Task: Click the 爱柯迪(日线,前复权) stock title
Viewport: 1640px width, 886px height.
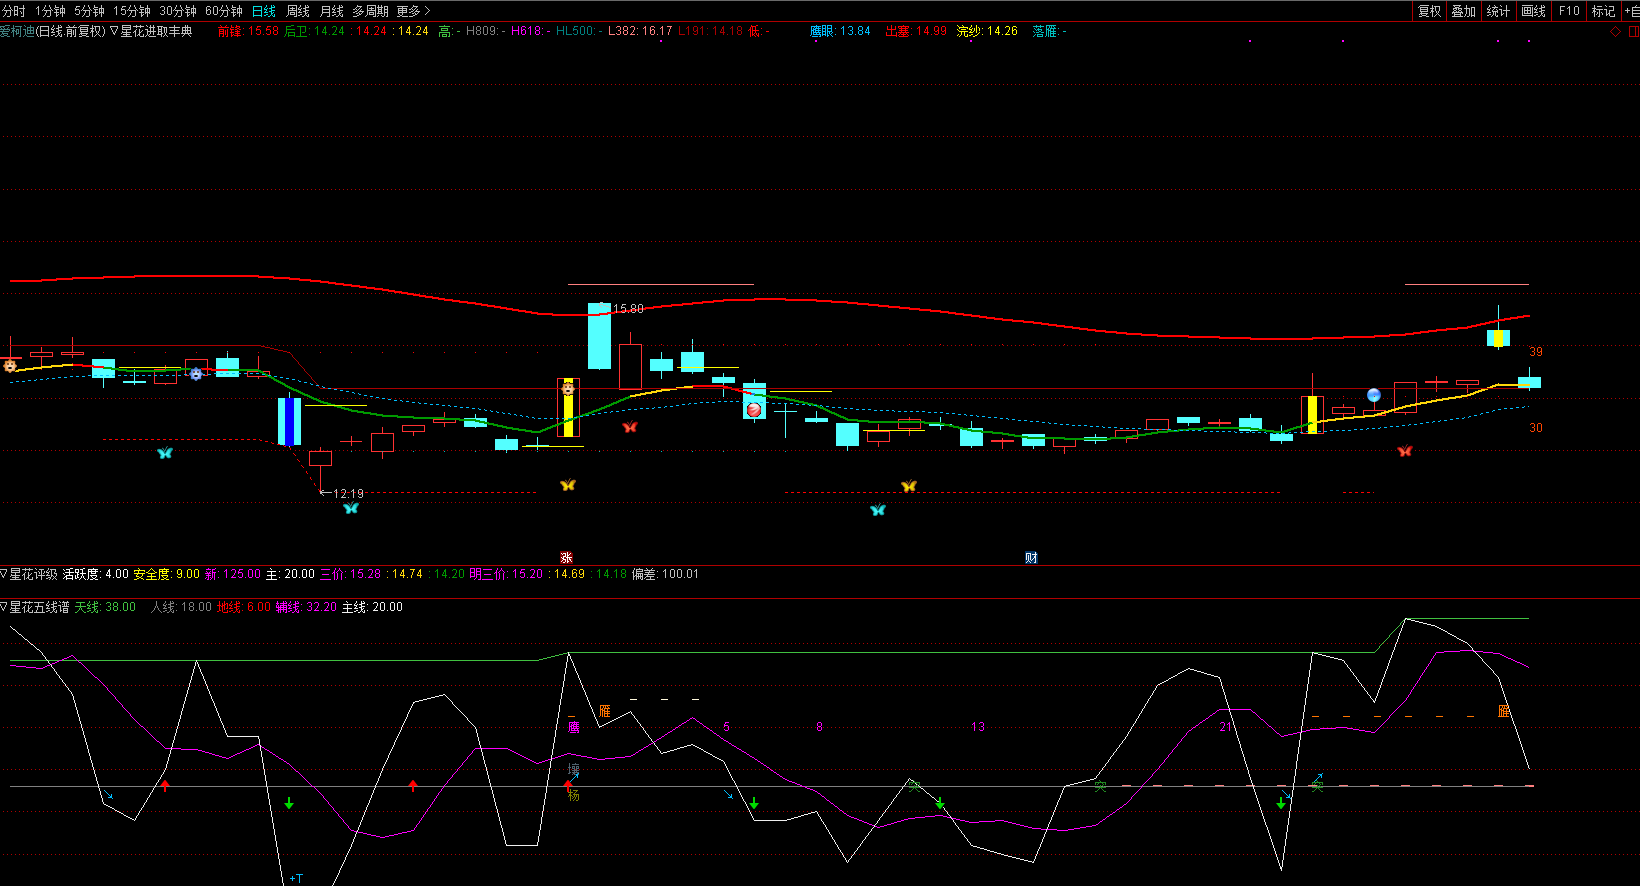Action: tap(52, 31)
